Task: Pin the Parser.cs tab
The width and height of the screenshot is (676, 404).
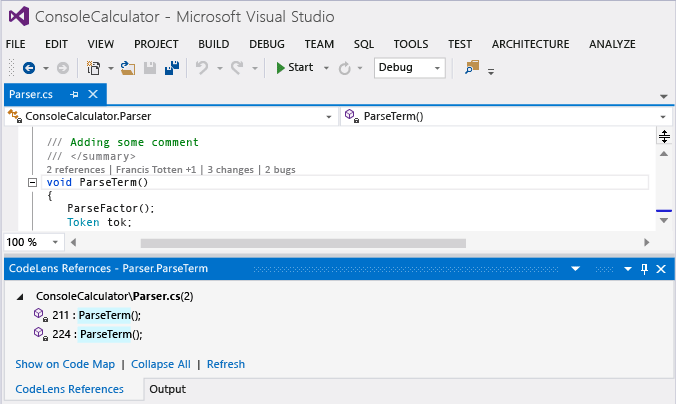Action: [74, 94]
